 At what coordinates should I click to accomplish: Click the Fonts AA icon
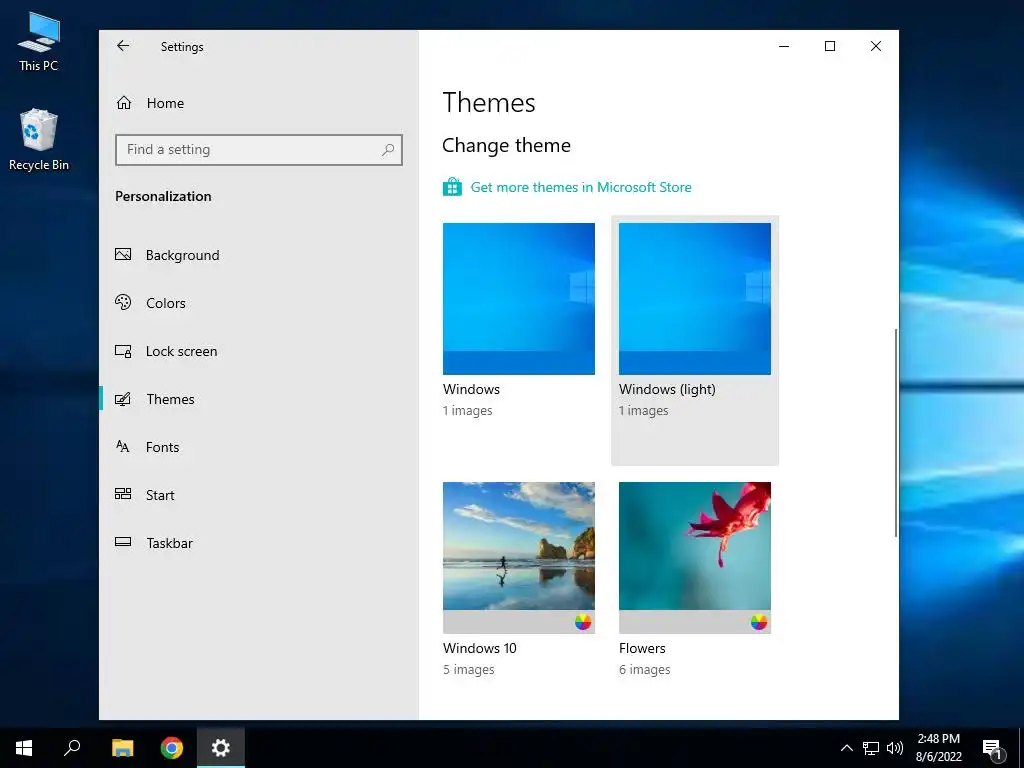coord(123,447)
